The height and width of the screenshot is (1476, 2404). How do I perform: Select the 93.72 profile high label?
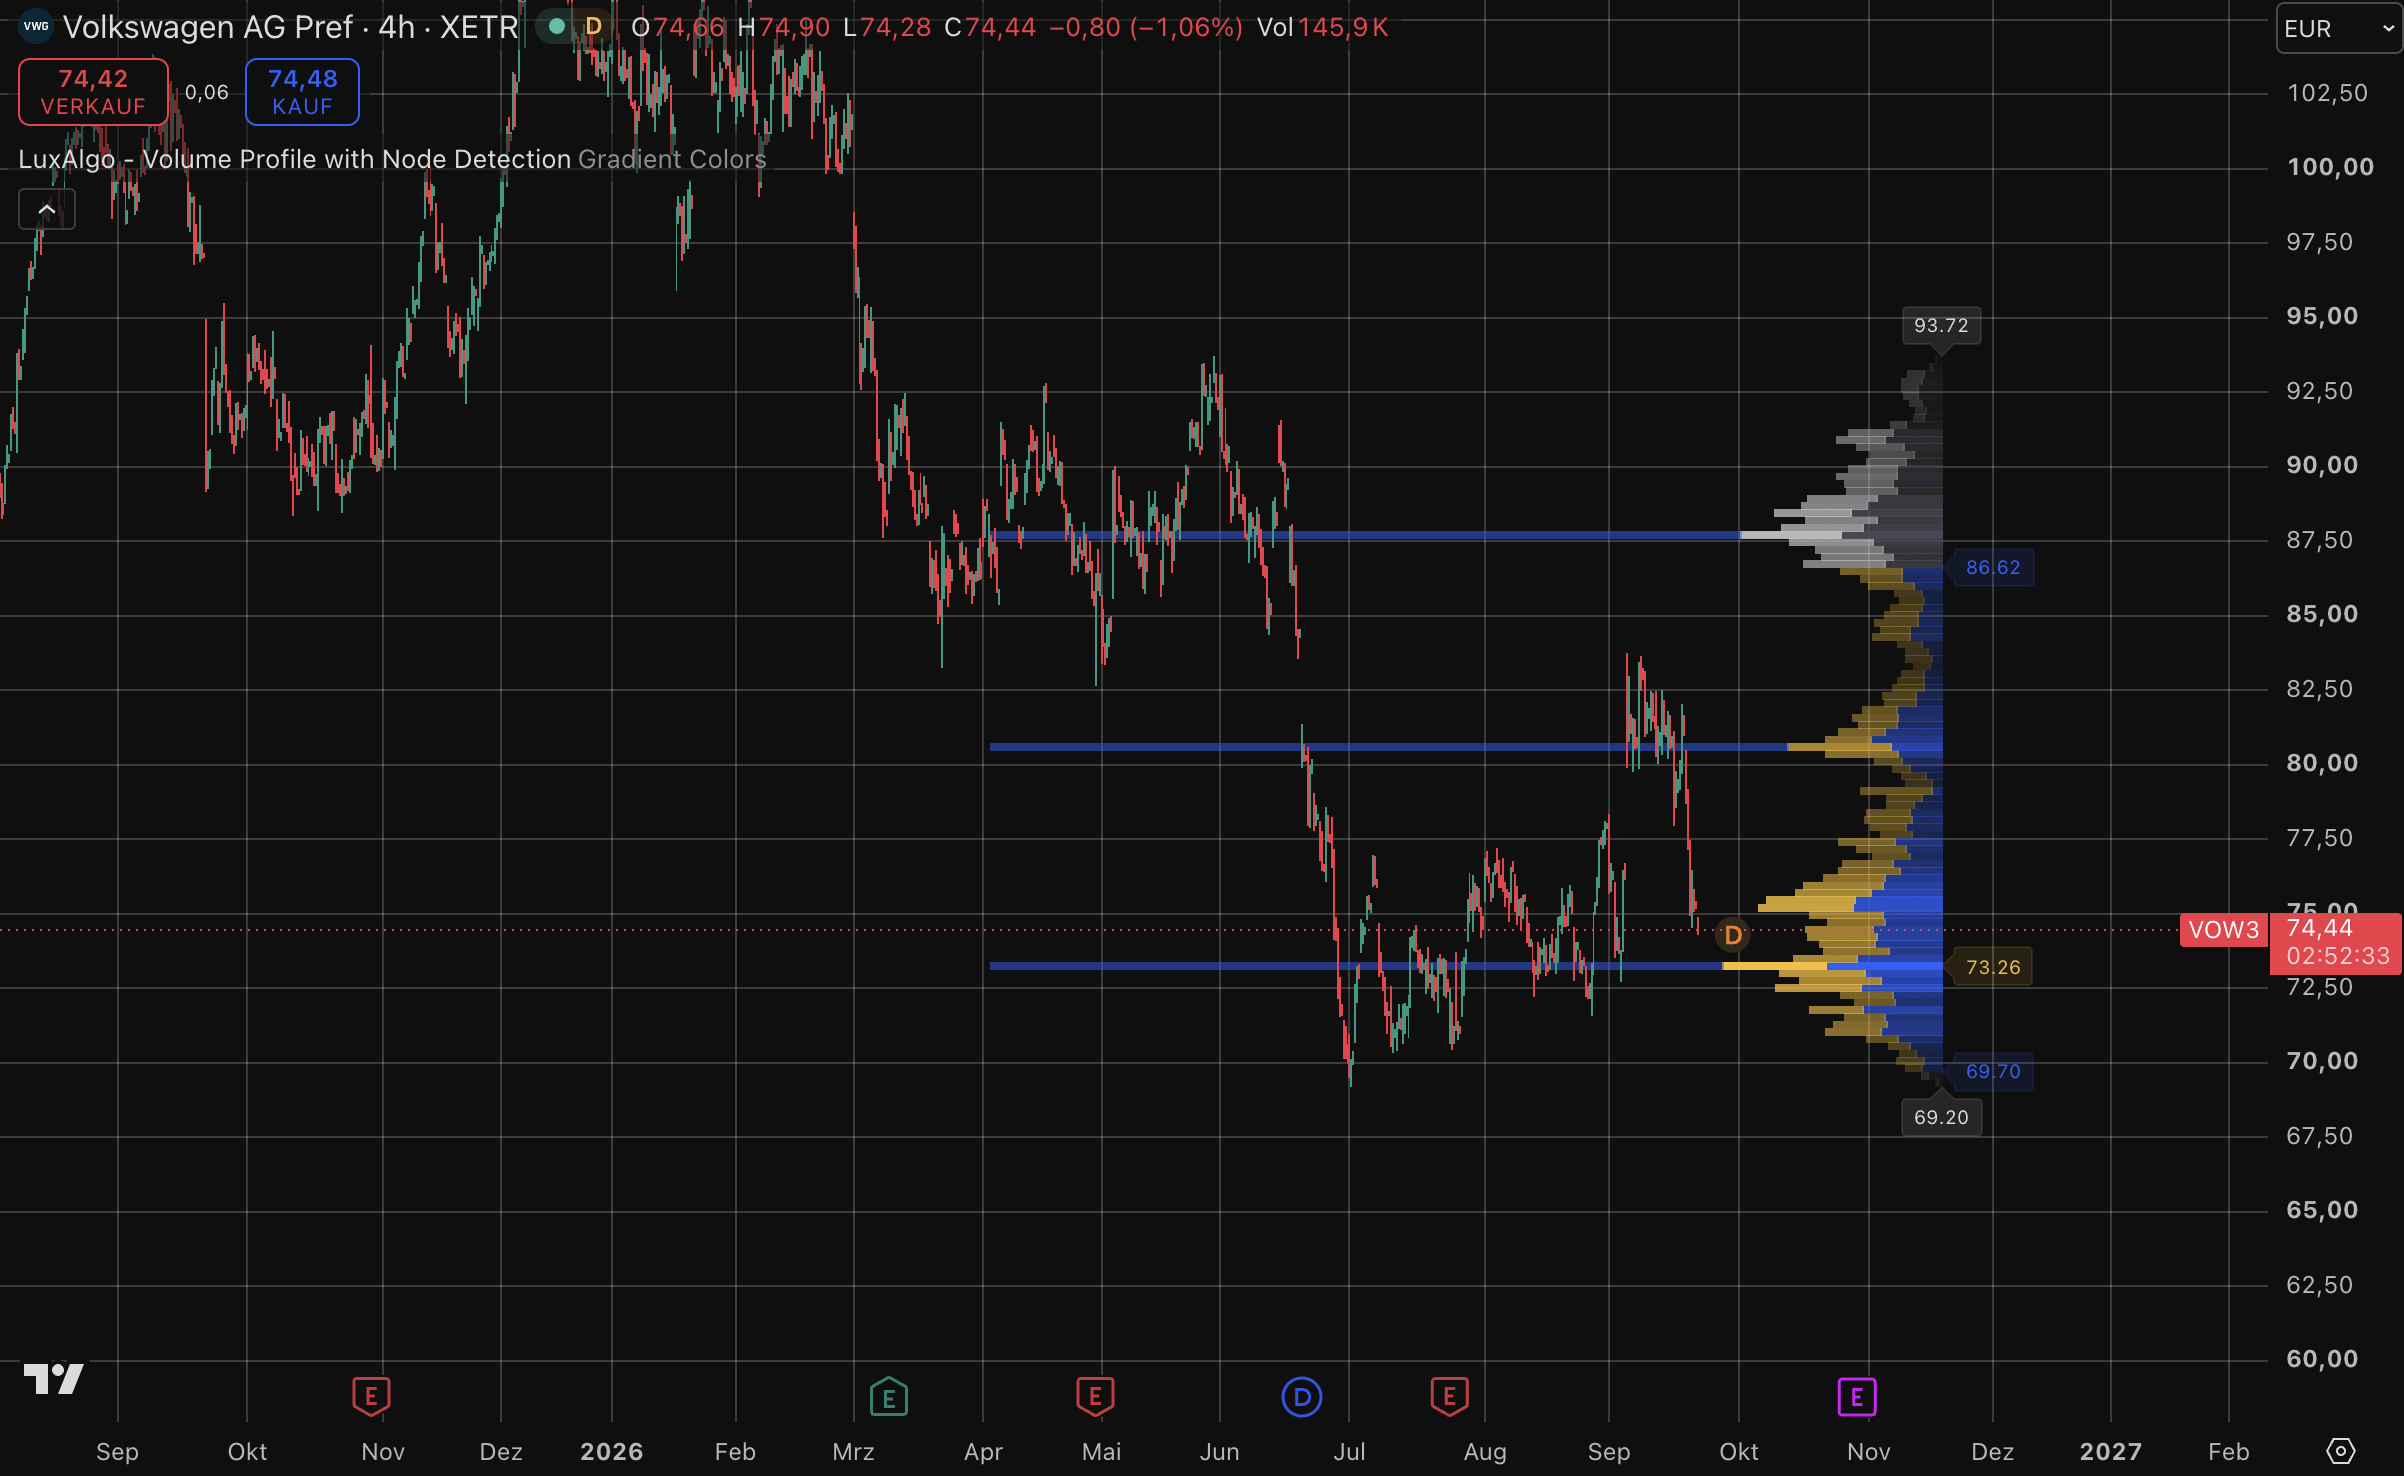point(1941,326)
